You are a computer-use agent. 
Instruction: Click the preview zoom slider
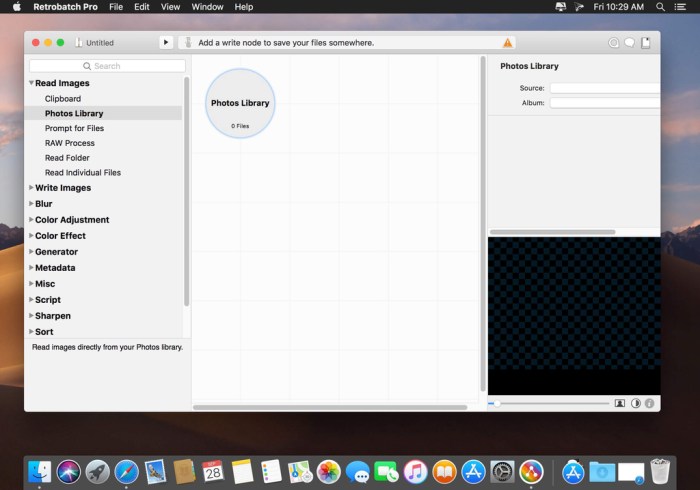click(550, 403)
